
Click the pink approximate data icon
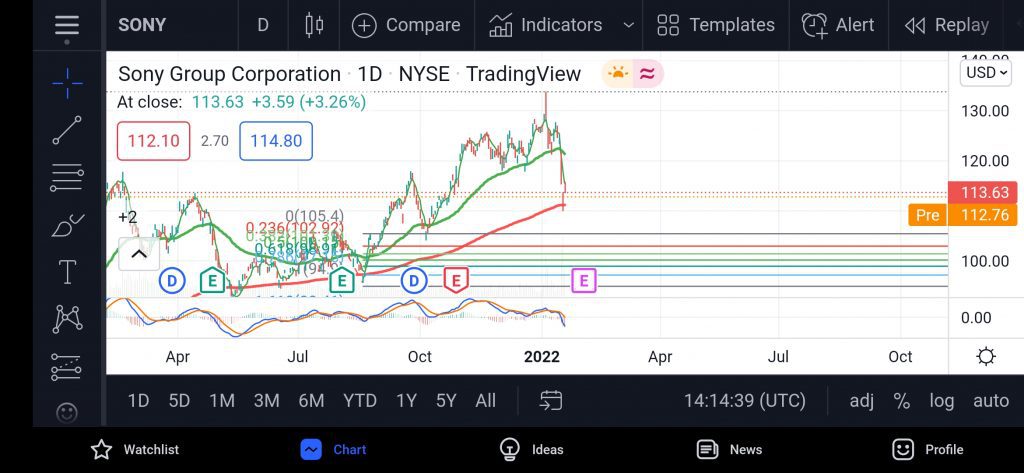647,74
